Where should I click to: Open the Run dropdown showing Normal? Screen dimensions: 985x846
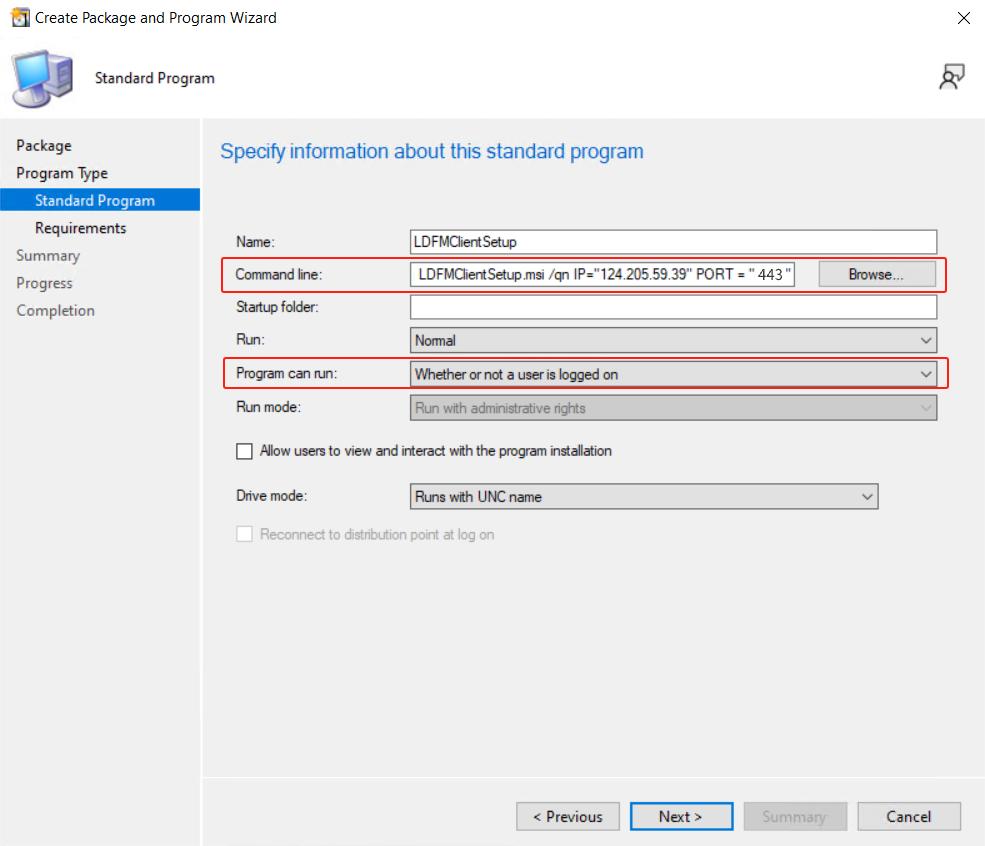673,341
